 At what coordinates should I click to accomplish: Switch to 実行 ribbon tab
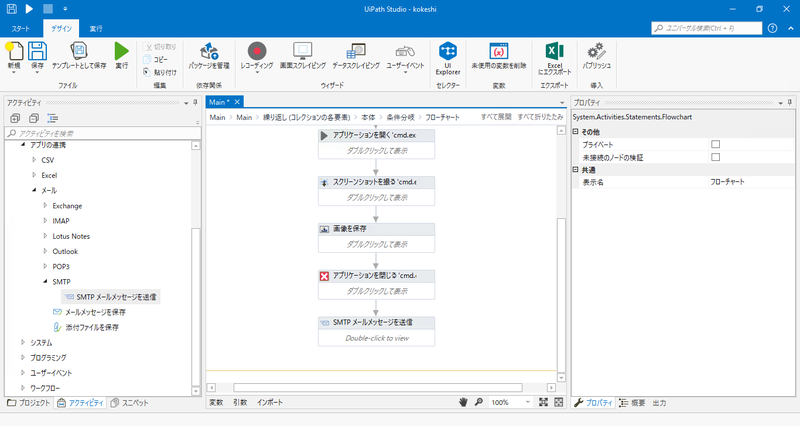click(x=96, y=29)
